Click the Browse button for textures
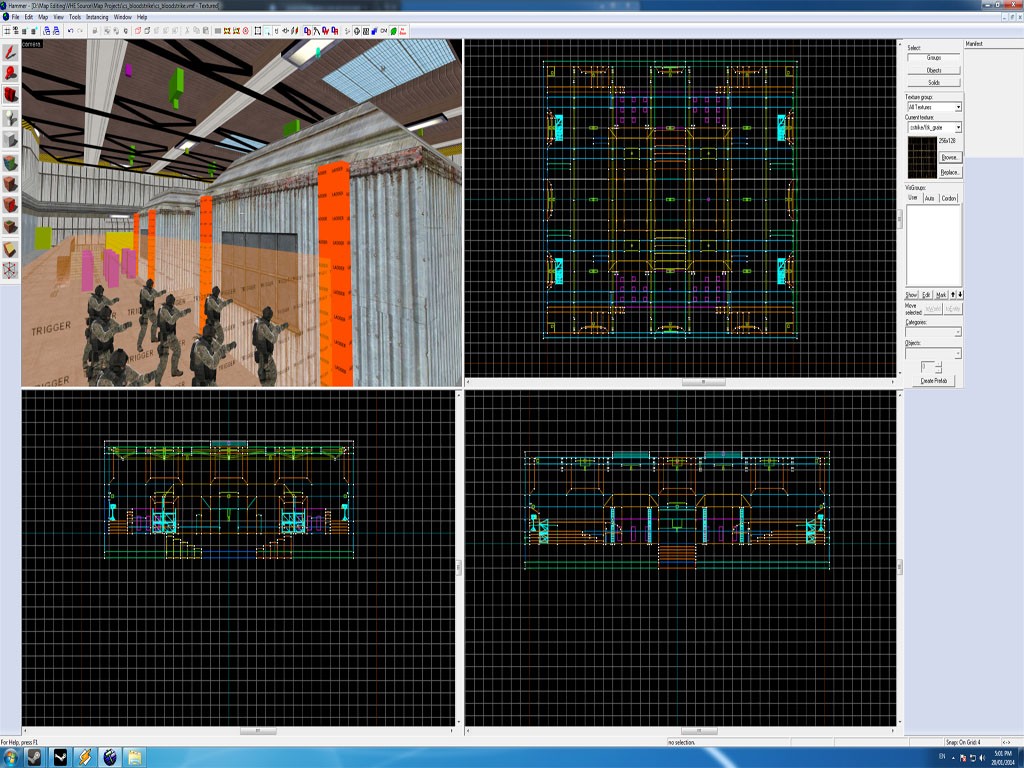The image size is (1024, 768). tap(951, 157)
